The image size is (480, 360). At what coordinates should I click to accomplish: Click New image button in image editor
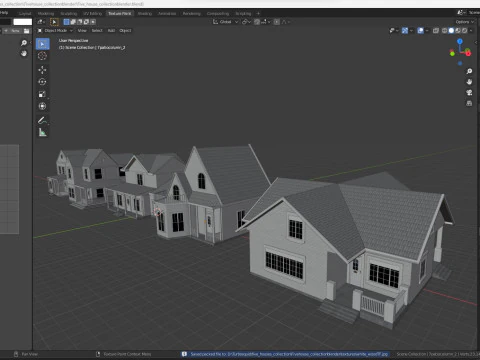click(x=13, y=31)
